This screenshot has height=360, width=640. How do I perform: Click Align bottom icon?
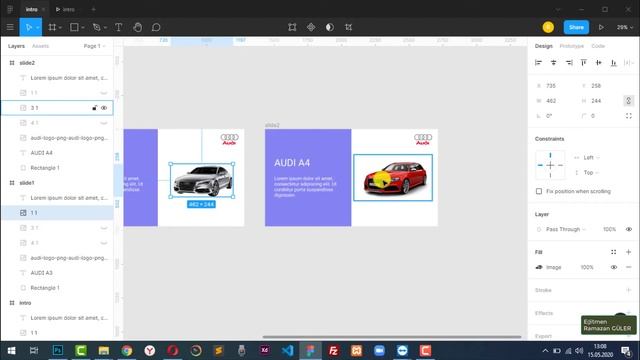tap(613, 62)
